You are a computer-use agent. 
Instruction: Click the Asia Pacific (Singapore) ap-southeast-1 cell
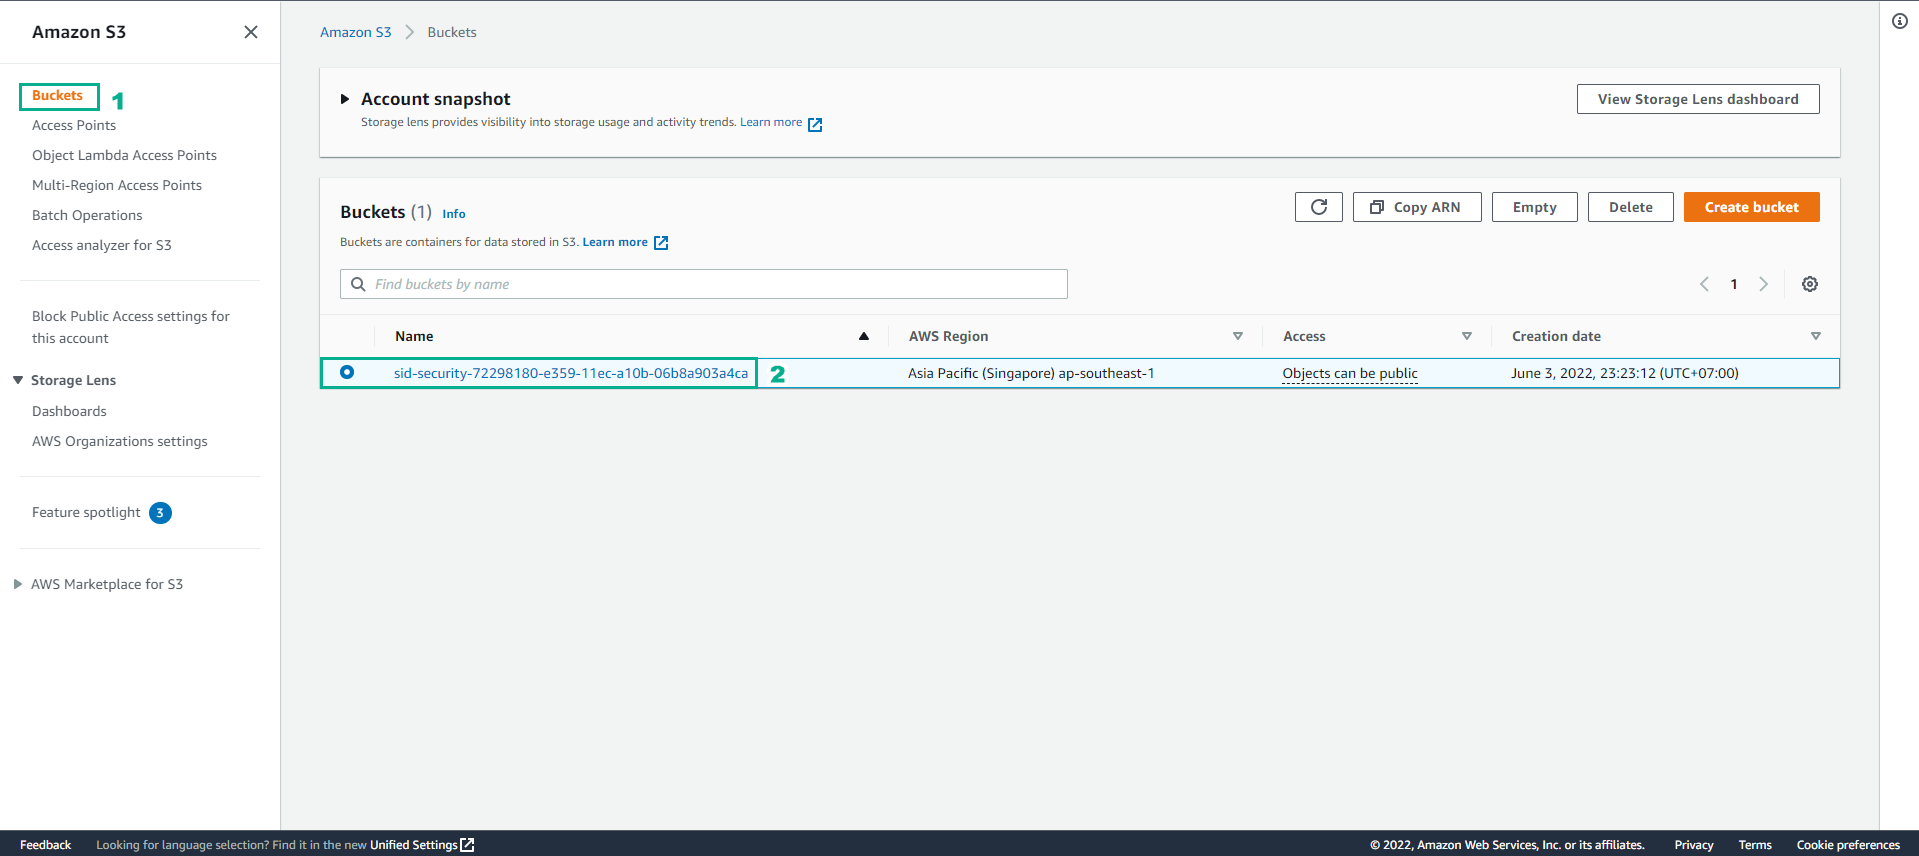click(x=1030, y=373)
